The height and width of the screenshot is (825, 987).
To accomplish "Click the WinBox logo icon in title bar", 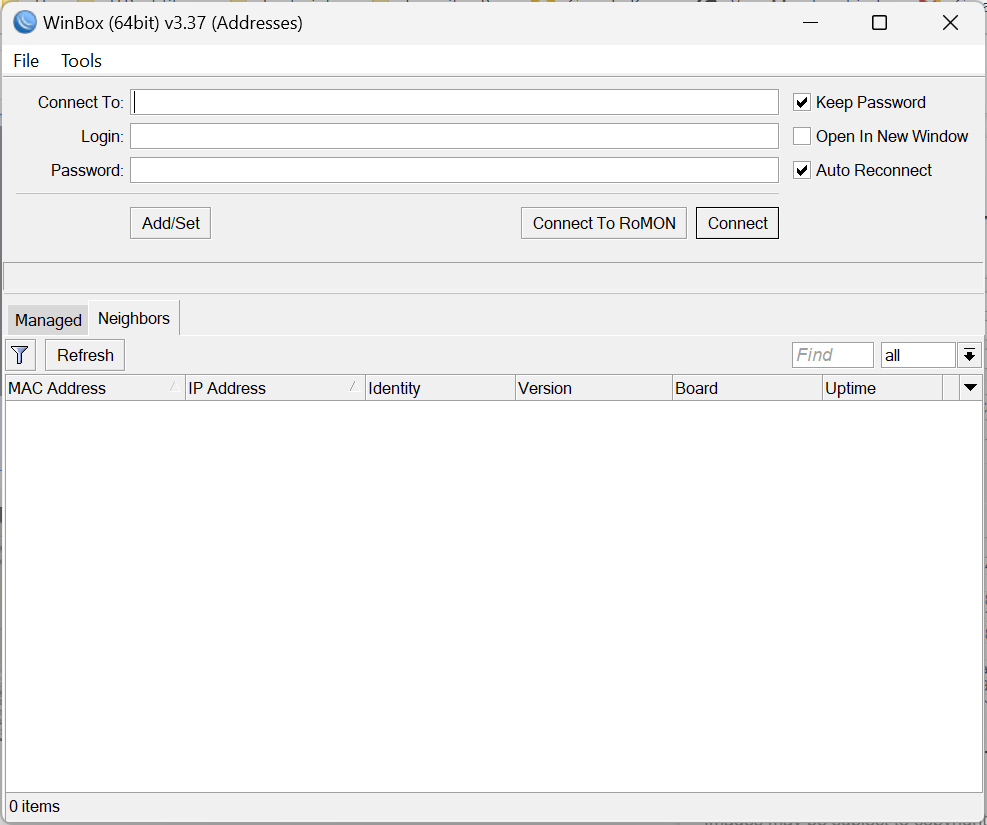I will pyautogui.click(x=25, y=23).
